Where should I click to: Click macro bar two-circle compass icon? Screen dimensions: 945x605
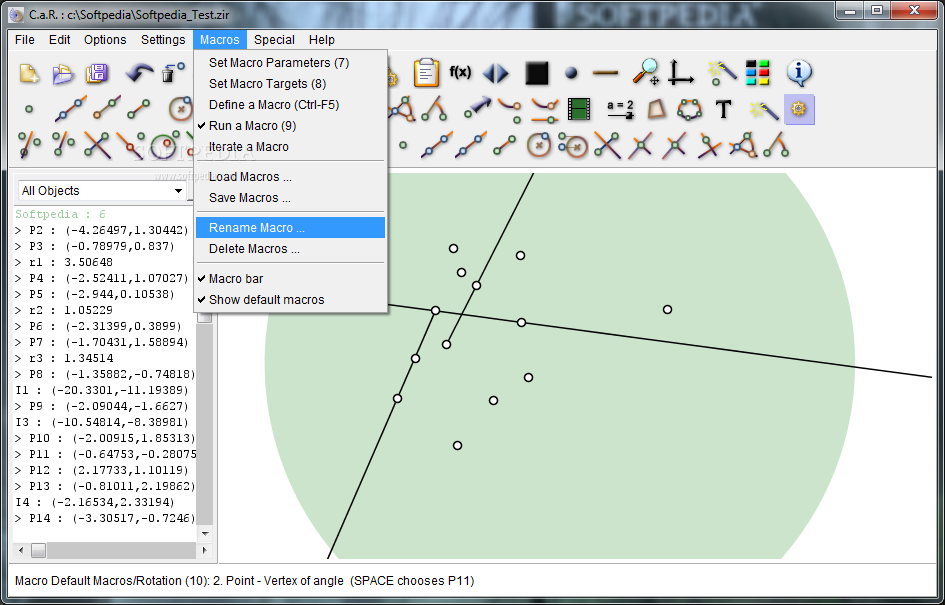tap(573, 145)
